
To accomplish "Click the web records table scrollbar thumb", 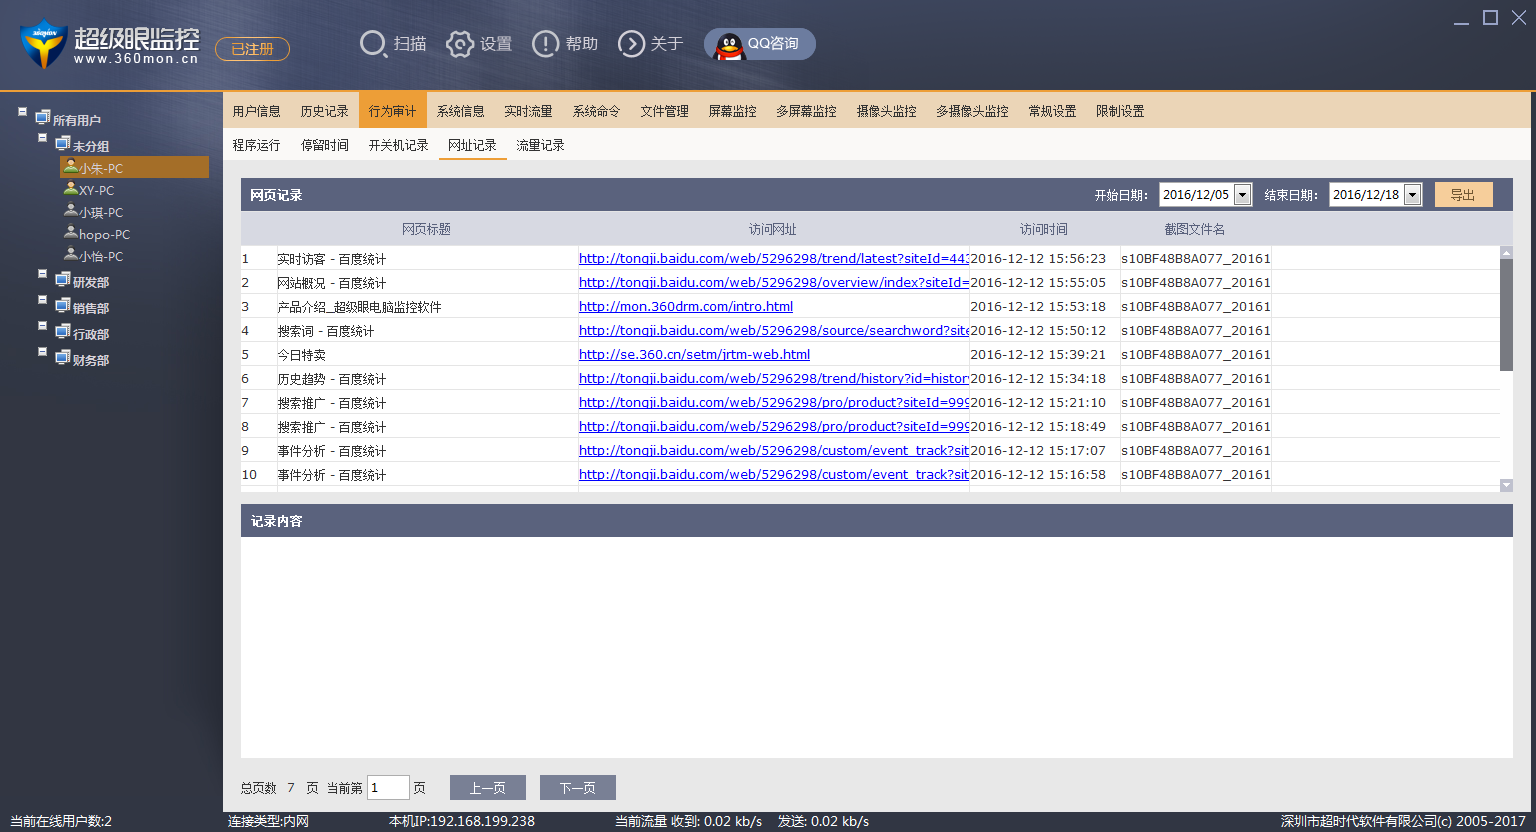I will [x=1506, y=315].
